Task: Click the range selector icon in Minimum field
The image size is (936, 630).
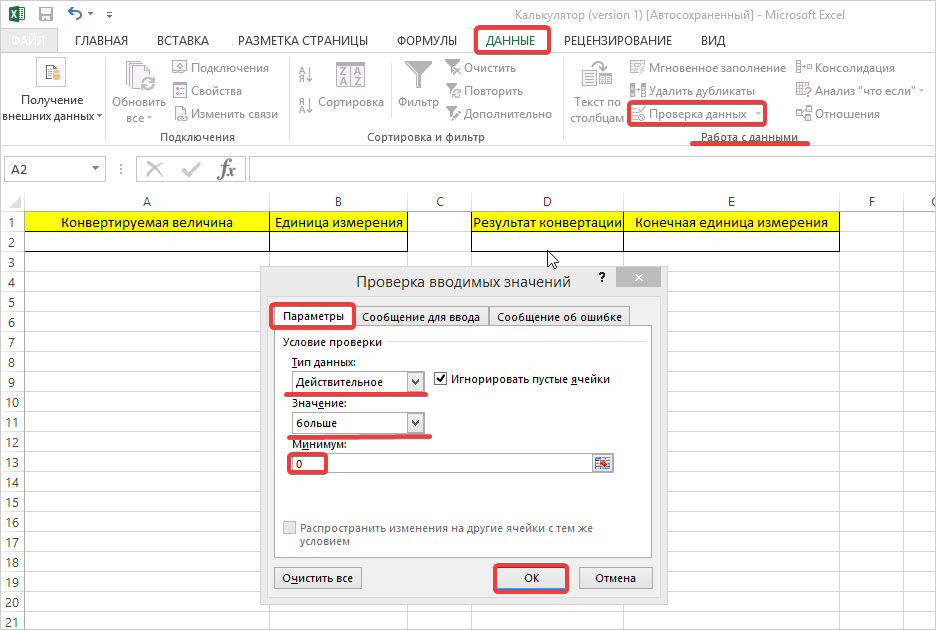Action: pyautogui.click(x=602, y=463)
